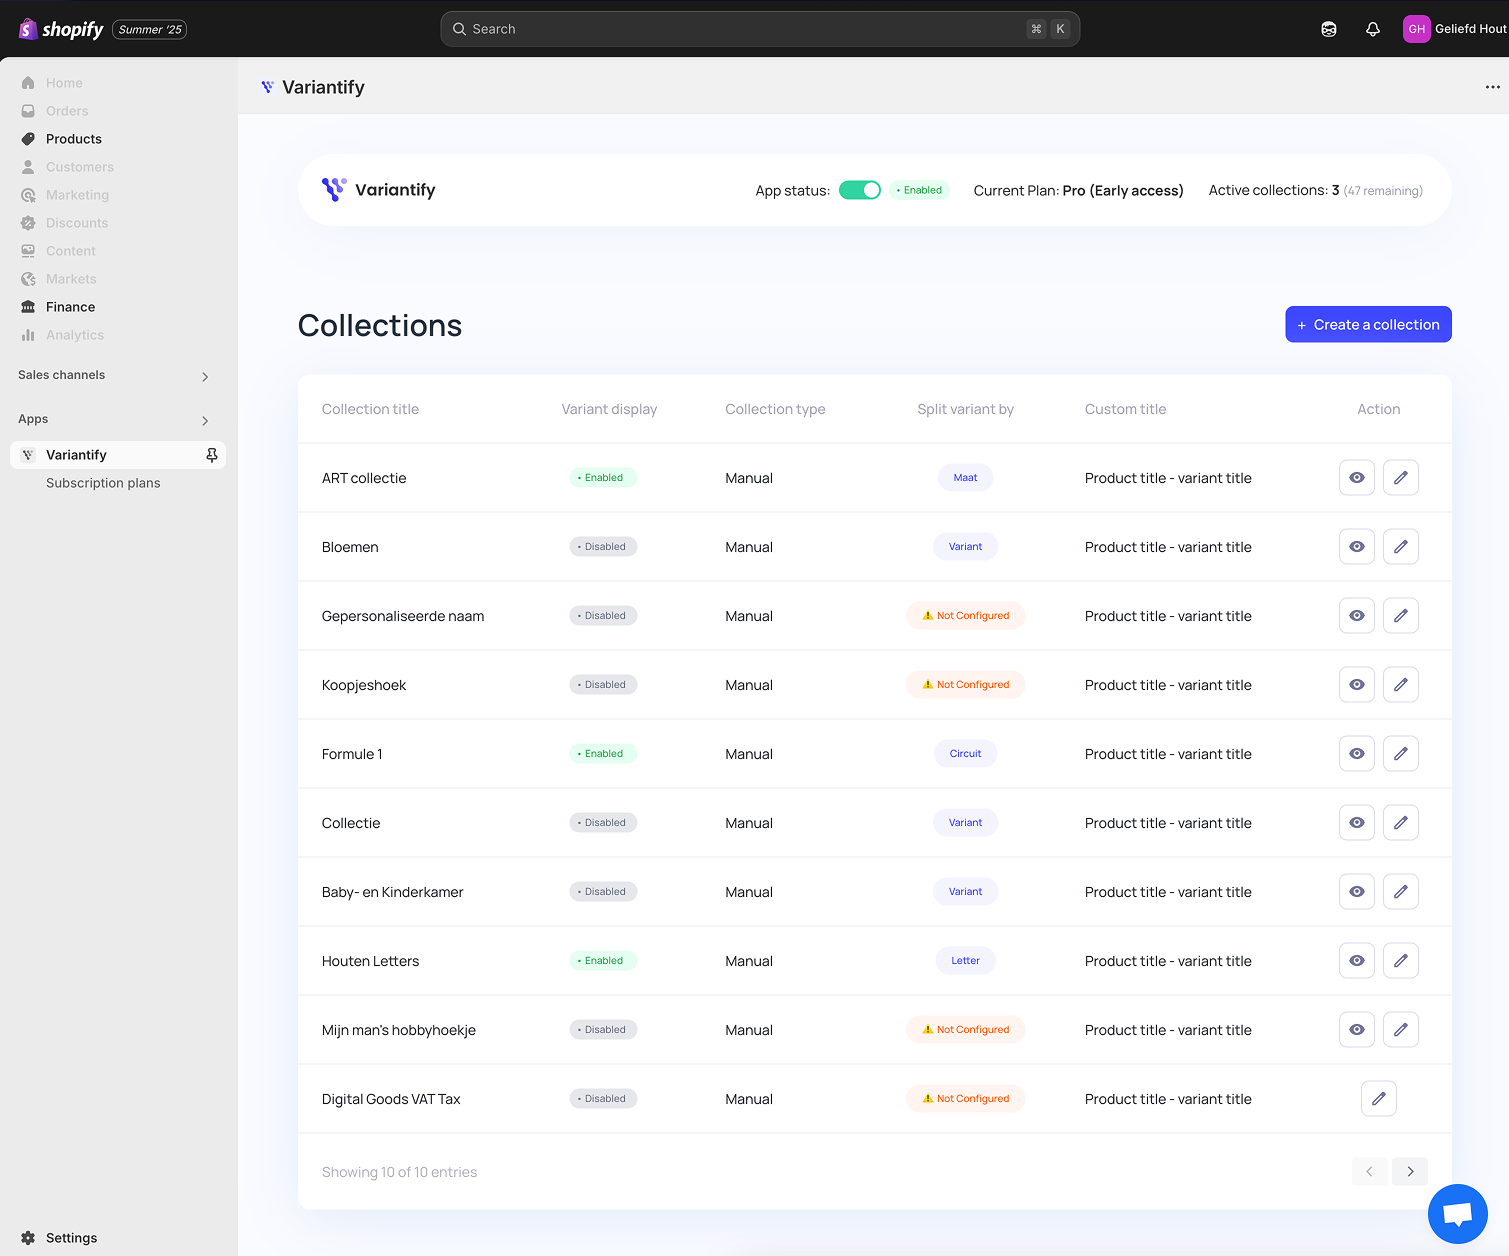The width and height of the screenshot is (1509, 1256).
Task: Open Products in sidebar
Action: click(x=74, y=139)
